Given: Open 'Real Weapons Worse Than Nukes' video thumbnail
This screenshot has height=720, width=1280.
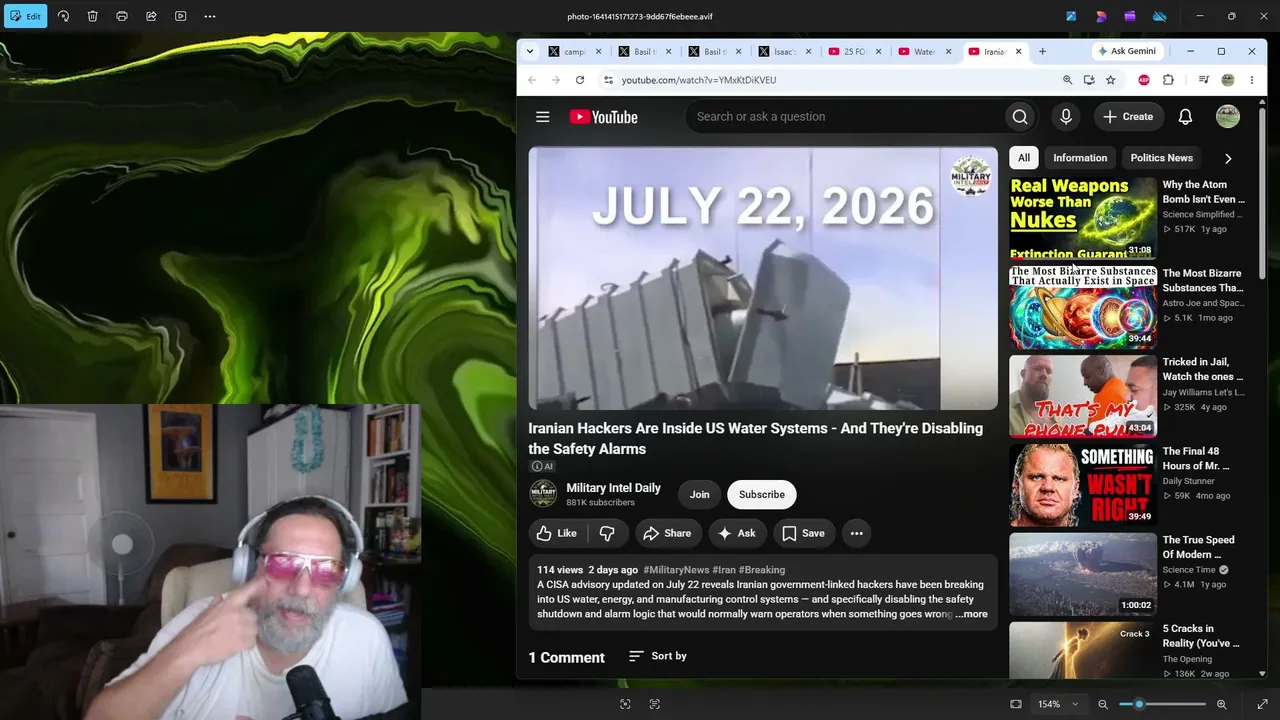Looking at the screenshot, I should tap(1083, 218).
